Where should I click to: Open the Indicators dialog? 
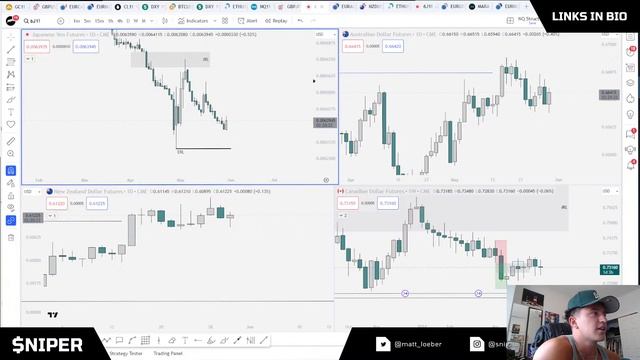tap(193, 21)
